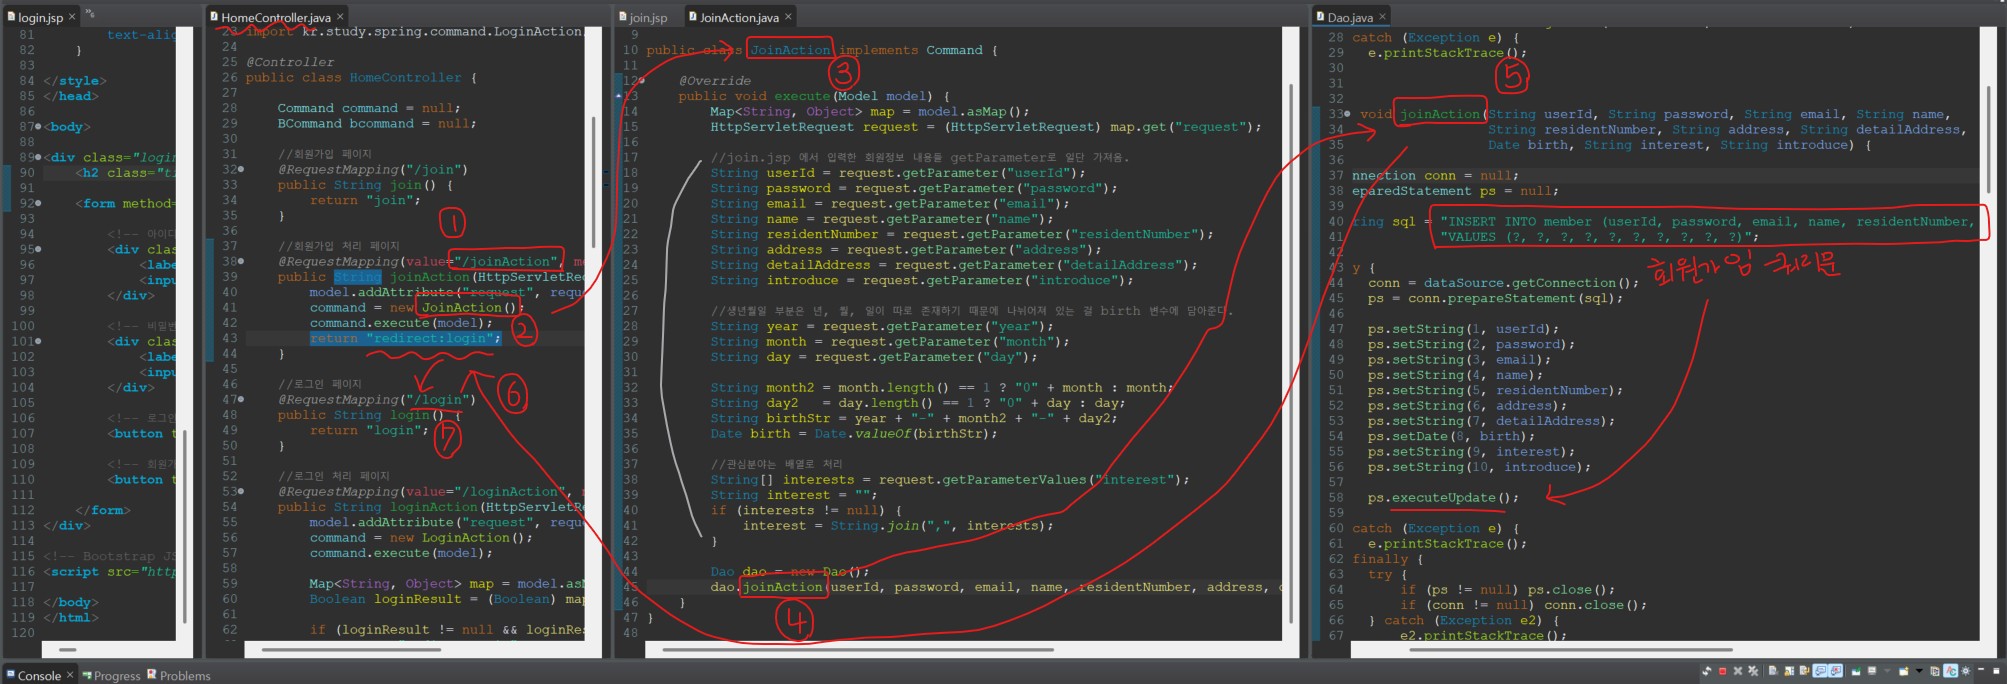The width and height of the screenshot is (2007, 684).
Task: Open the Progress view tab
Action: click(x=111, y=675)
